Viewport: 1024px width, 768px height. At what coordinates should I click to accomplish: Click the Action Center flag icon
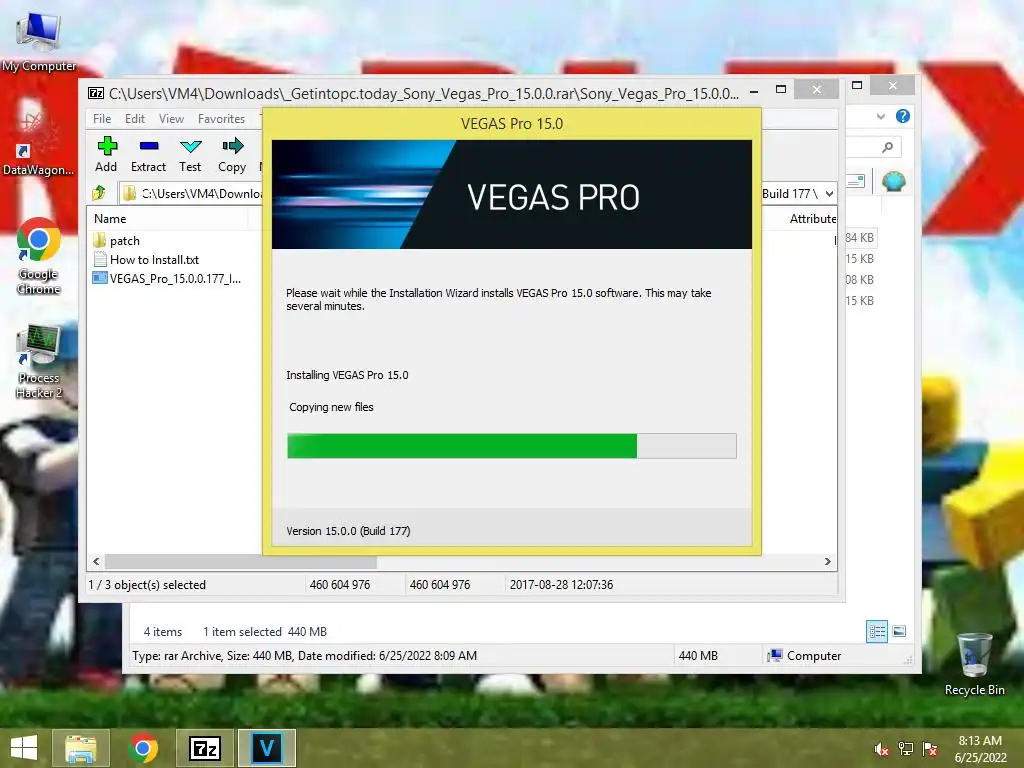point(930,749)
